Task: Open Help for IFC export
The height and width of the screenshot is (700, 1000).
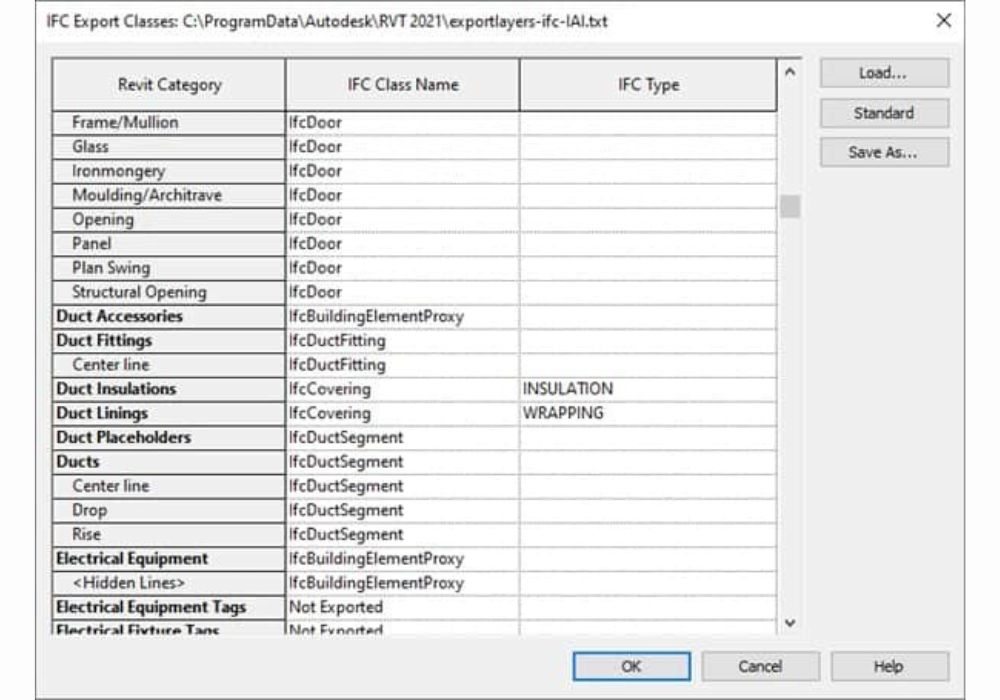Action: pyautogui.click(x=889, y=666)
